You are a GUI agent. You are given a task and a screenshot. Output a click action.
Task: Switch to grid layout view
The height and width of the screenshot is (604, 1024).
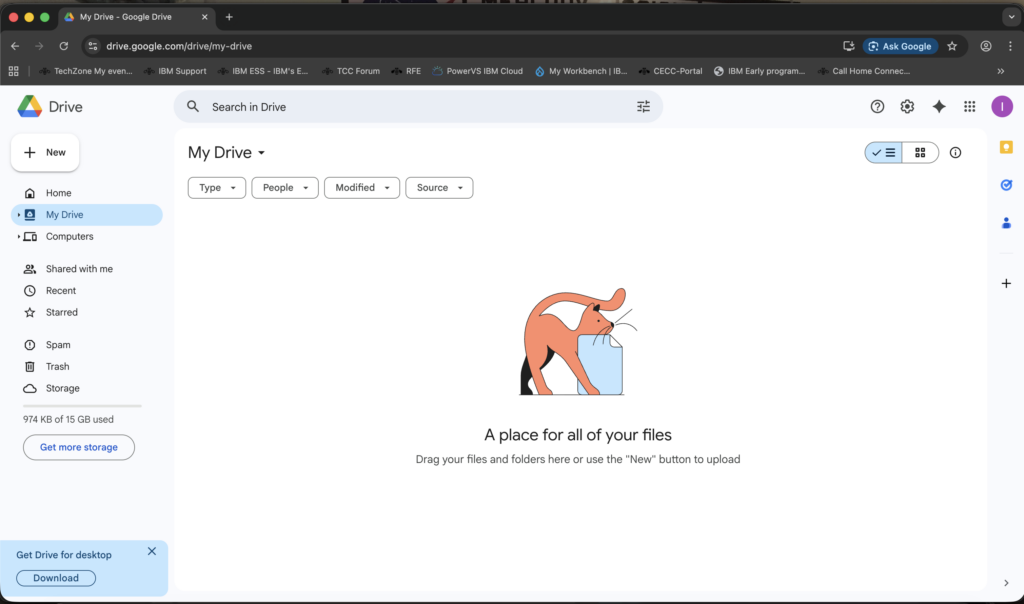pos(920,153)
